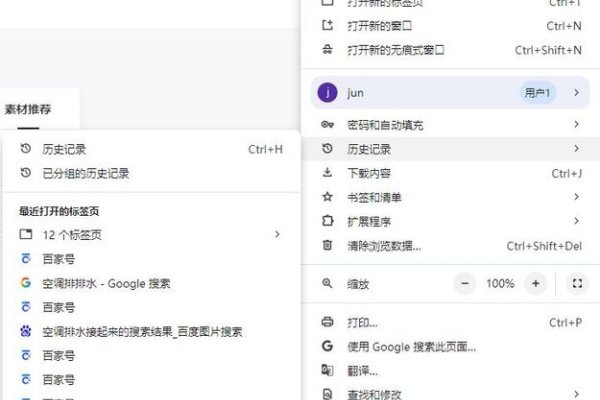Image resolution: width=600 pixels, height=400 pixels.
Task: Select 清除浏览数据... menu item
Action: 450,246
